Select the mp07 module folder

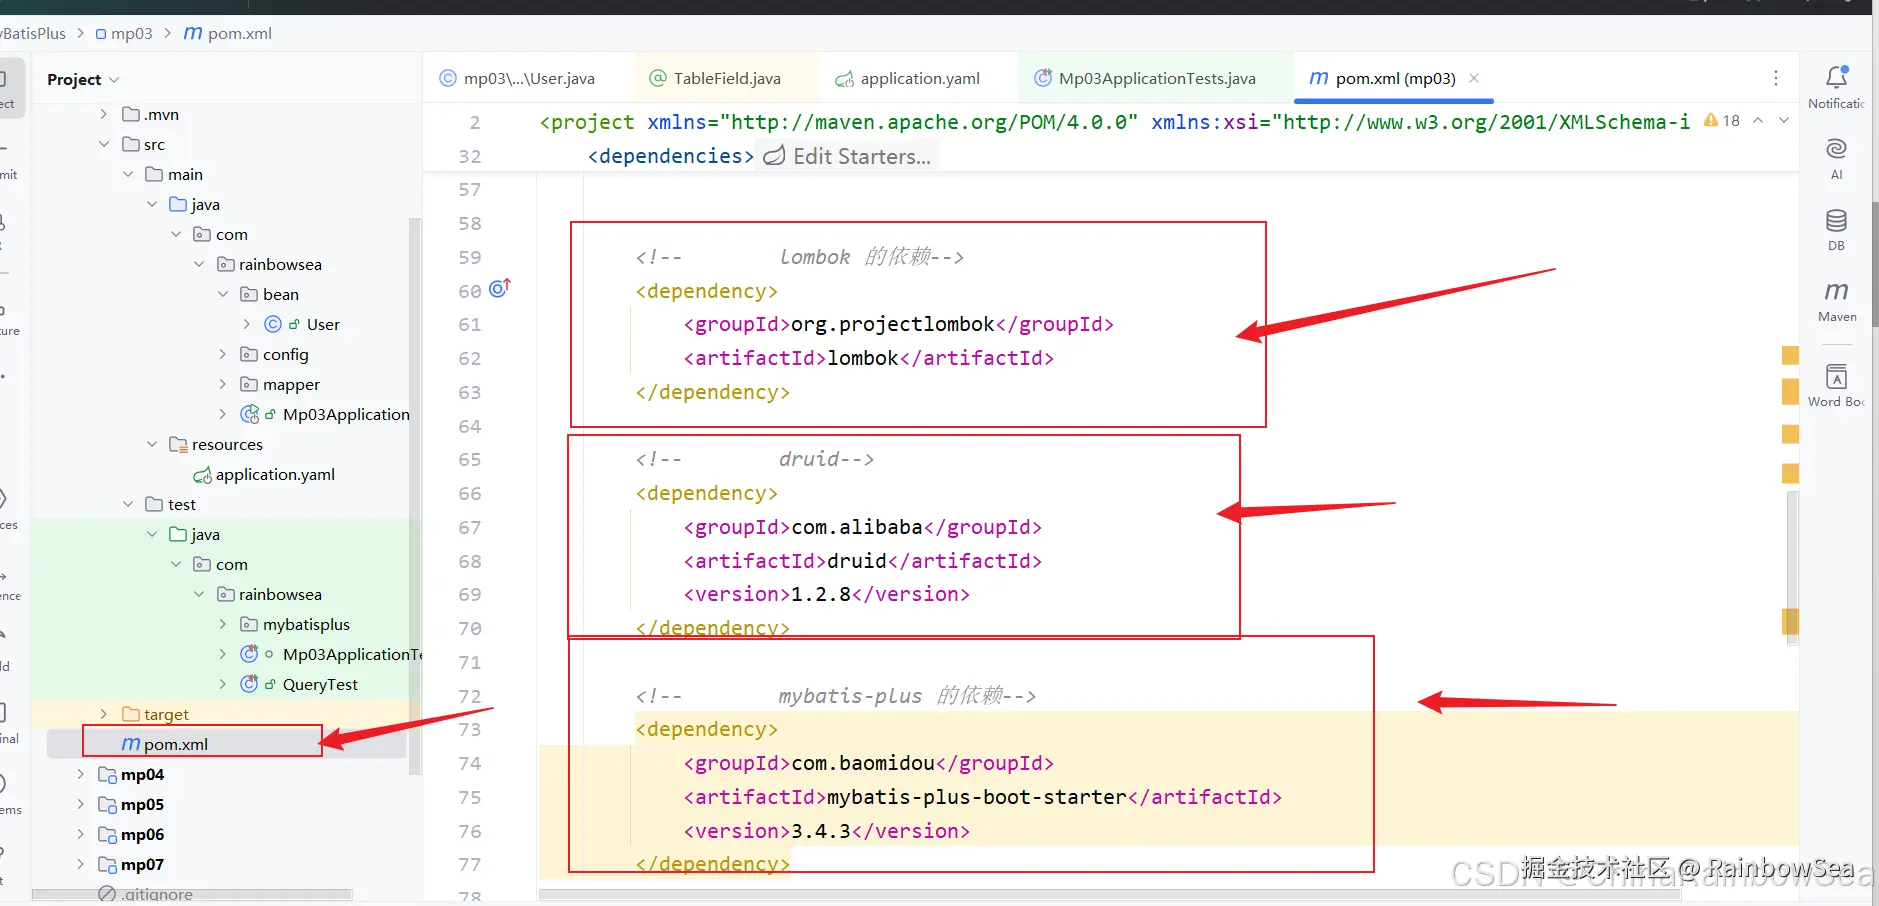pyautogui.click(x=142, y=864)
